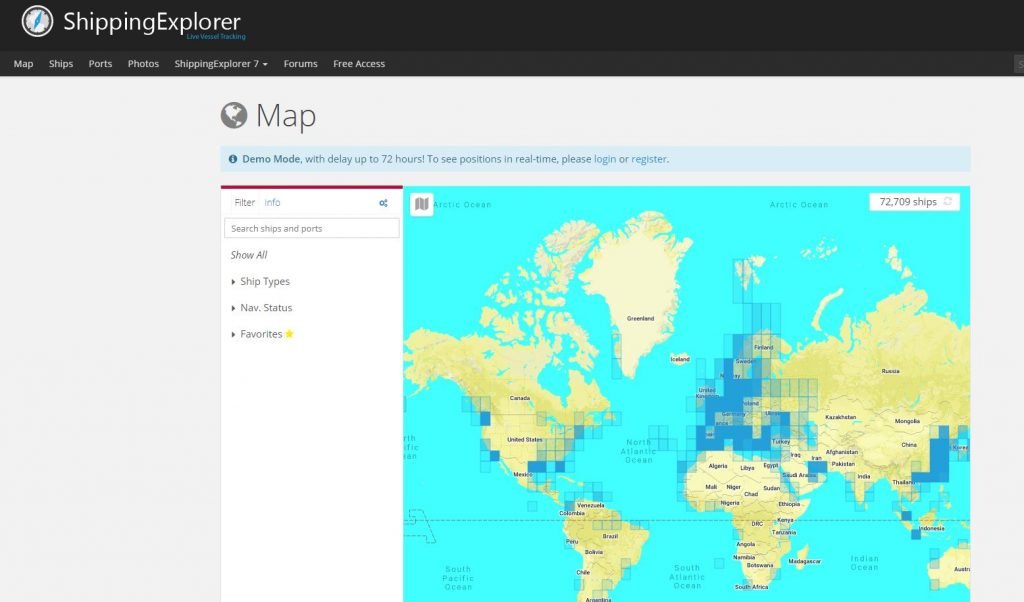Click the globe icon beside the Map heading
This screenshot has height=602, width=1024.
tap(234, 116)
